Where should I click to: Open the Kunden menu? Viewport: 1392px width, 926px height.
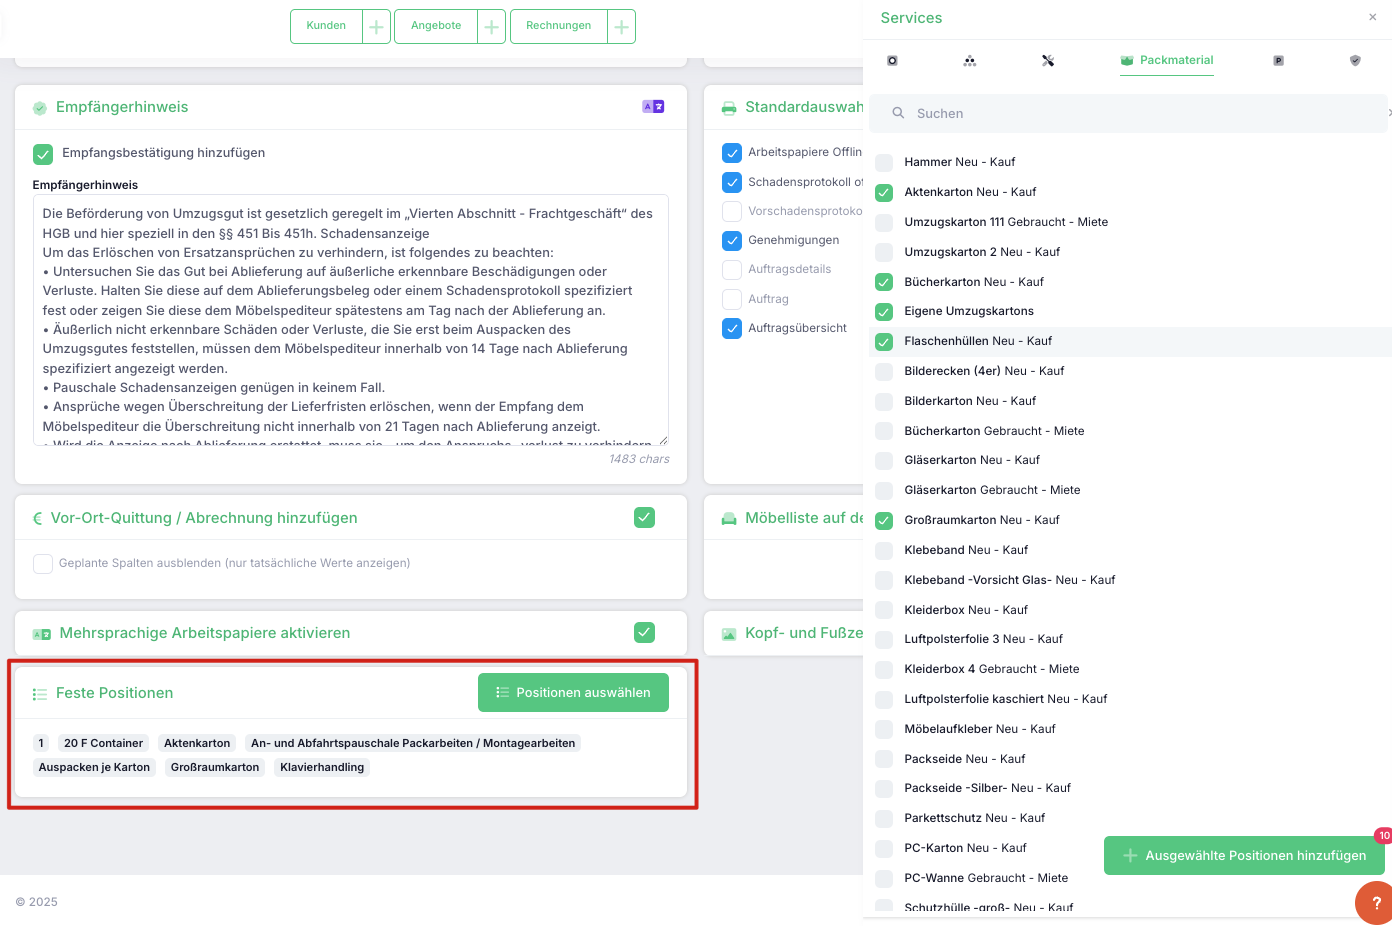click(326, 26)
